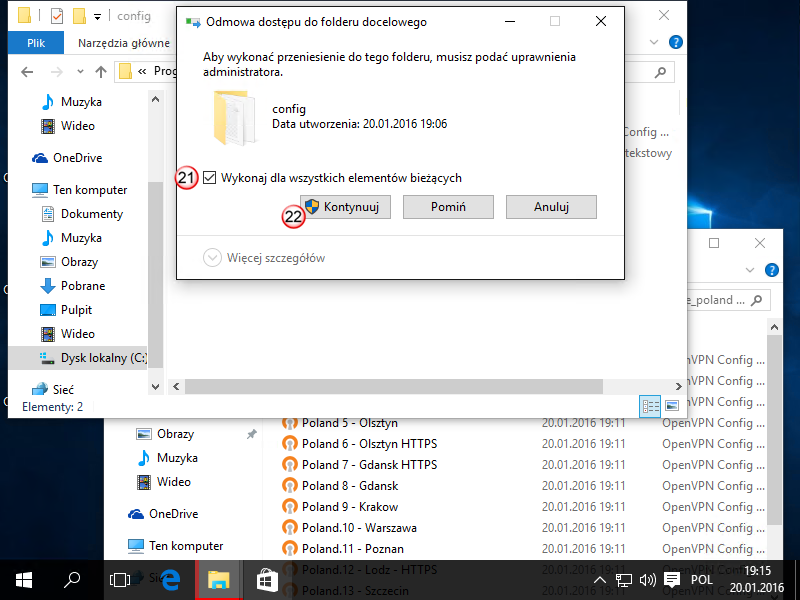Click the Properties checkmark quick access icon
This screenshot has height=600, width=800.
[x=57, y=16]
